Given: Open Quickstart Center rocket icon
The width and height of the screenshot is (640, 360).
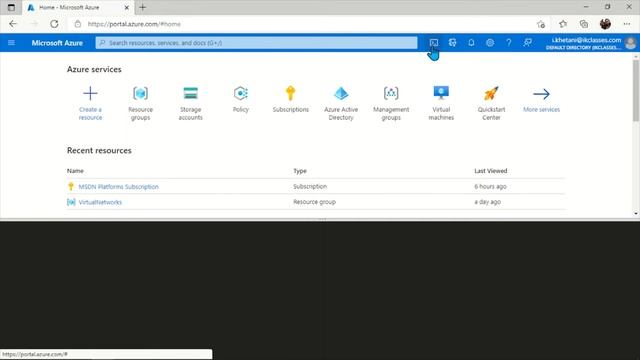Looking at the screenshot, I should pos(491,93).
